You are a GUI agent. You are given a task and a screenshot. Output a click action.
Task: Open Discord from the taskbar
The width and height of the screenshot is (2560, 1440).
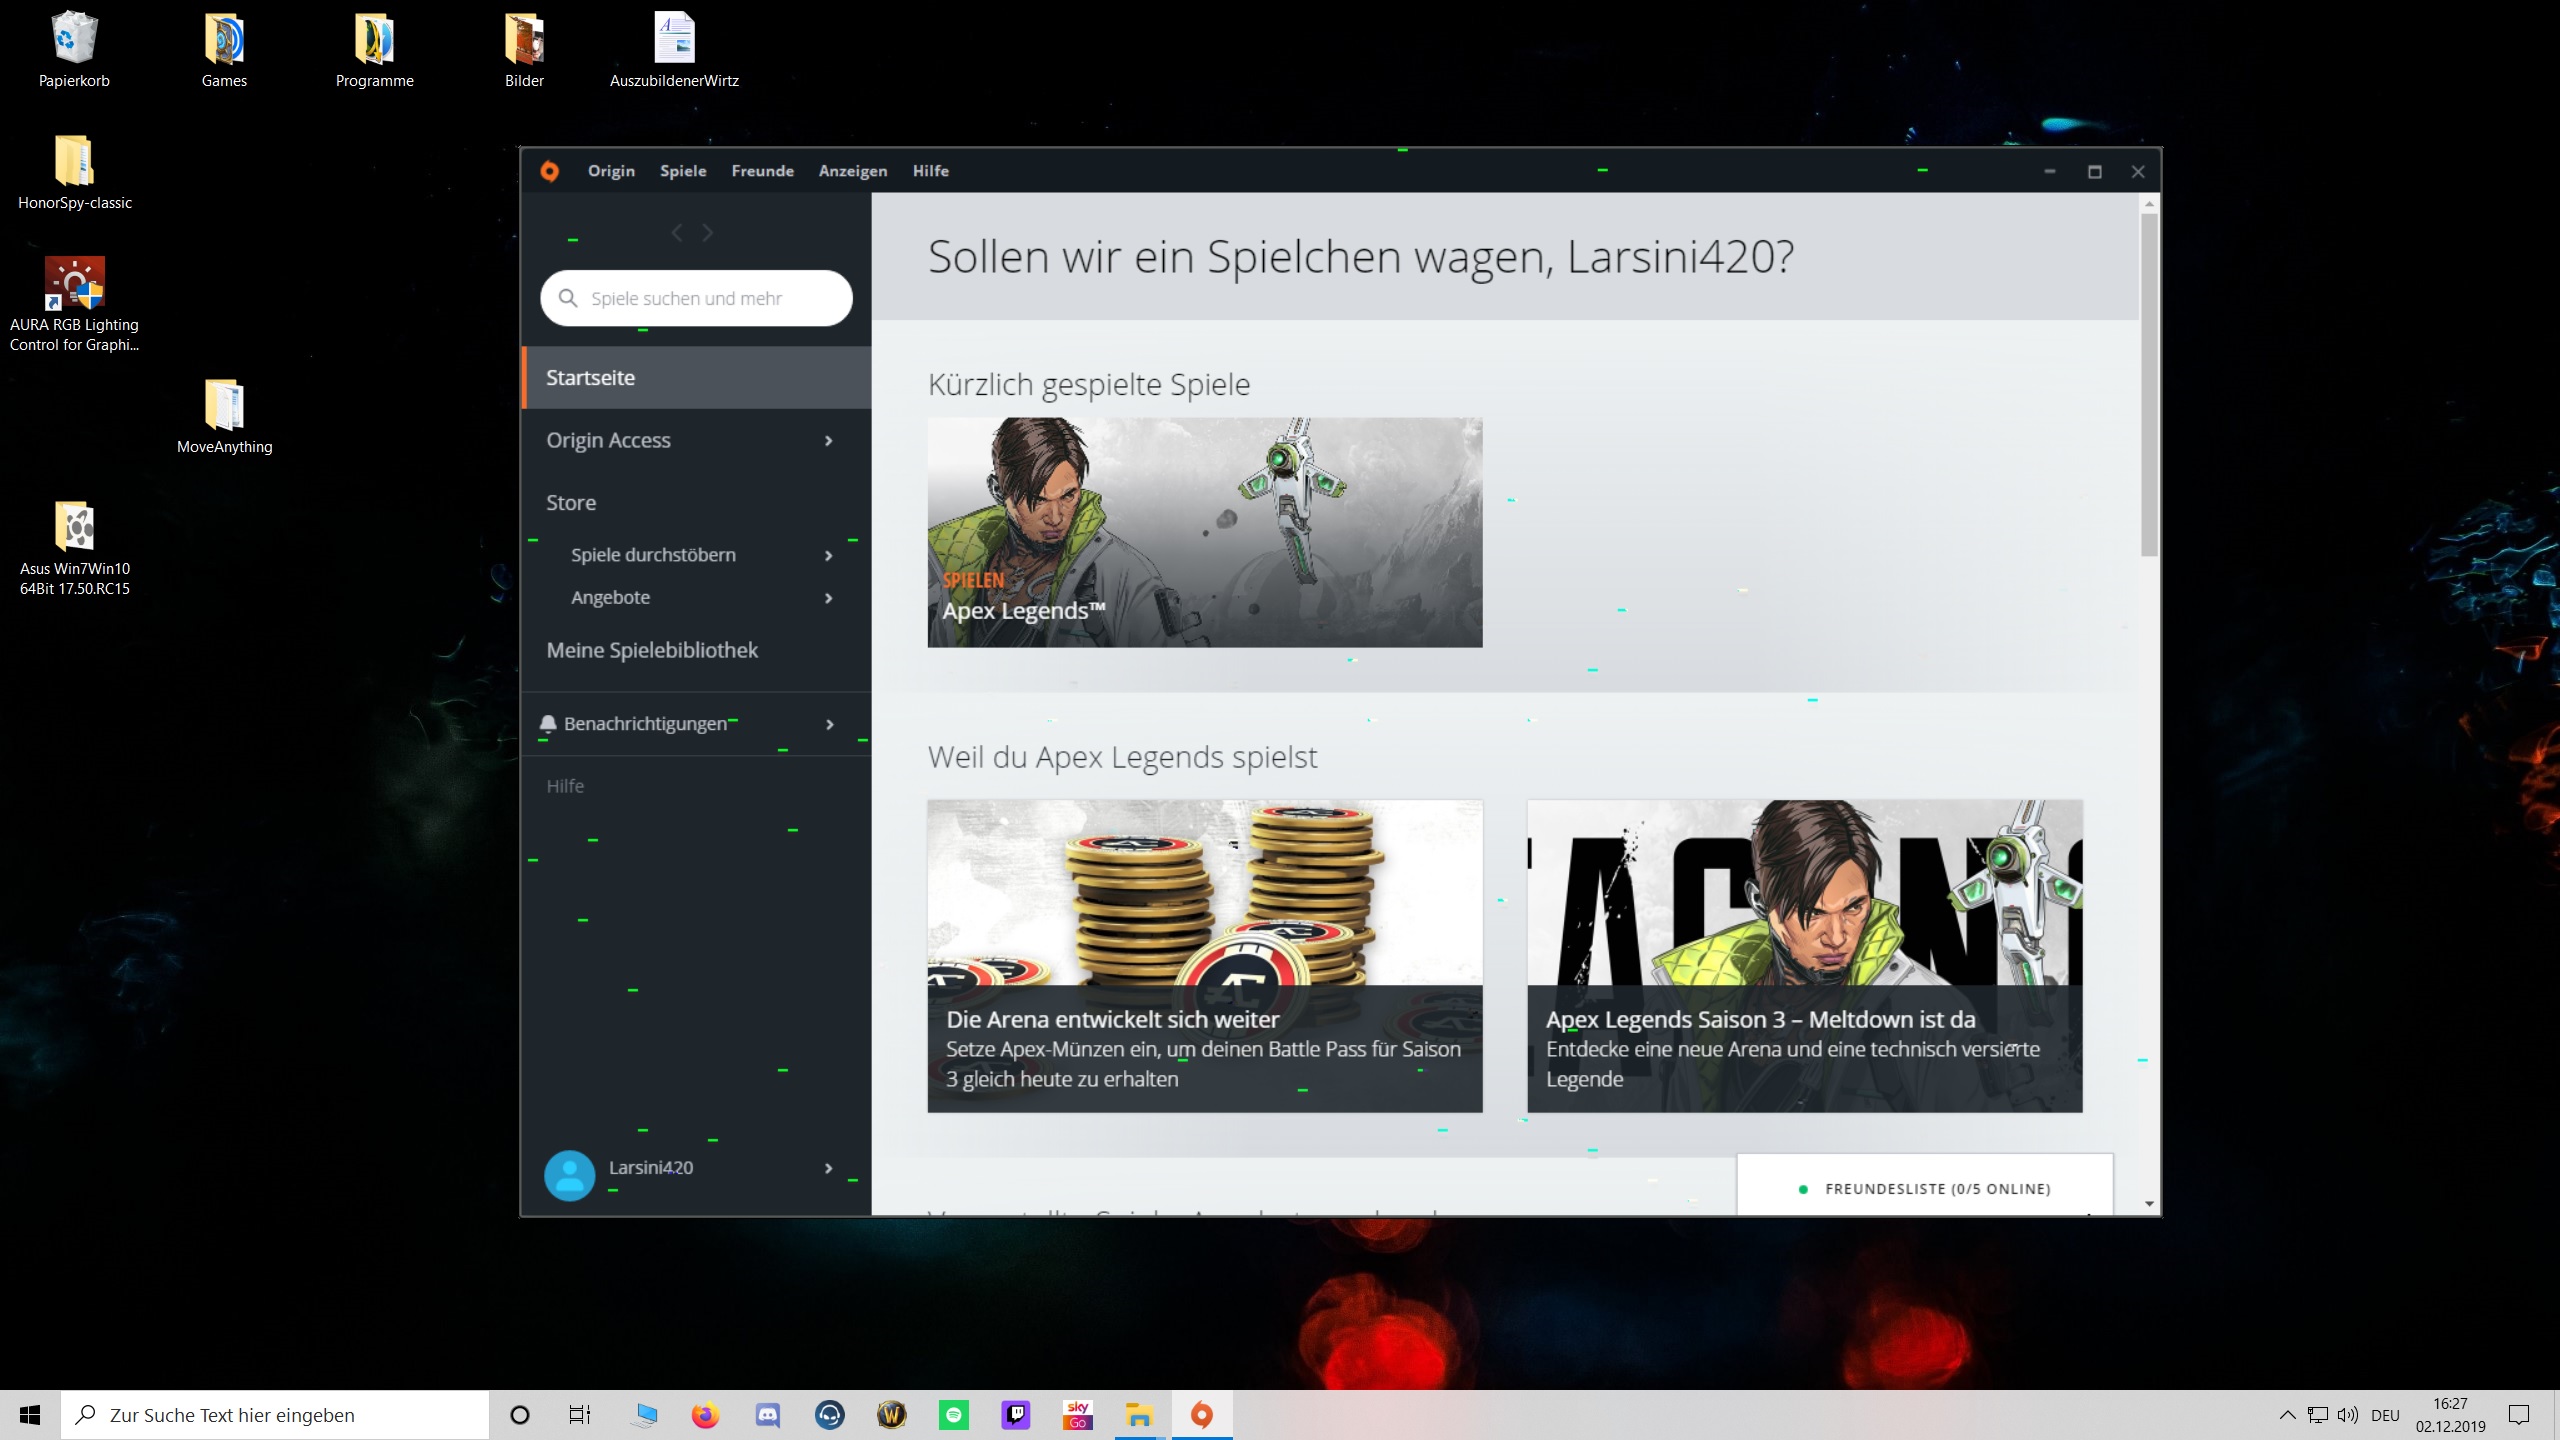pos(767,1415)
